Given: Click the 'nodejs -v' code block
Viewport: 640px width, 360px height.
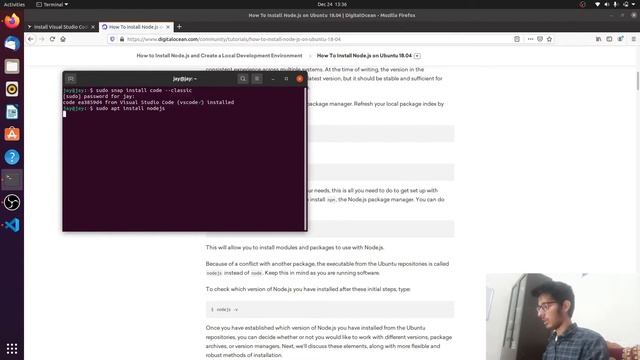Looking at the screenshot, I should (x=330, y=309).
